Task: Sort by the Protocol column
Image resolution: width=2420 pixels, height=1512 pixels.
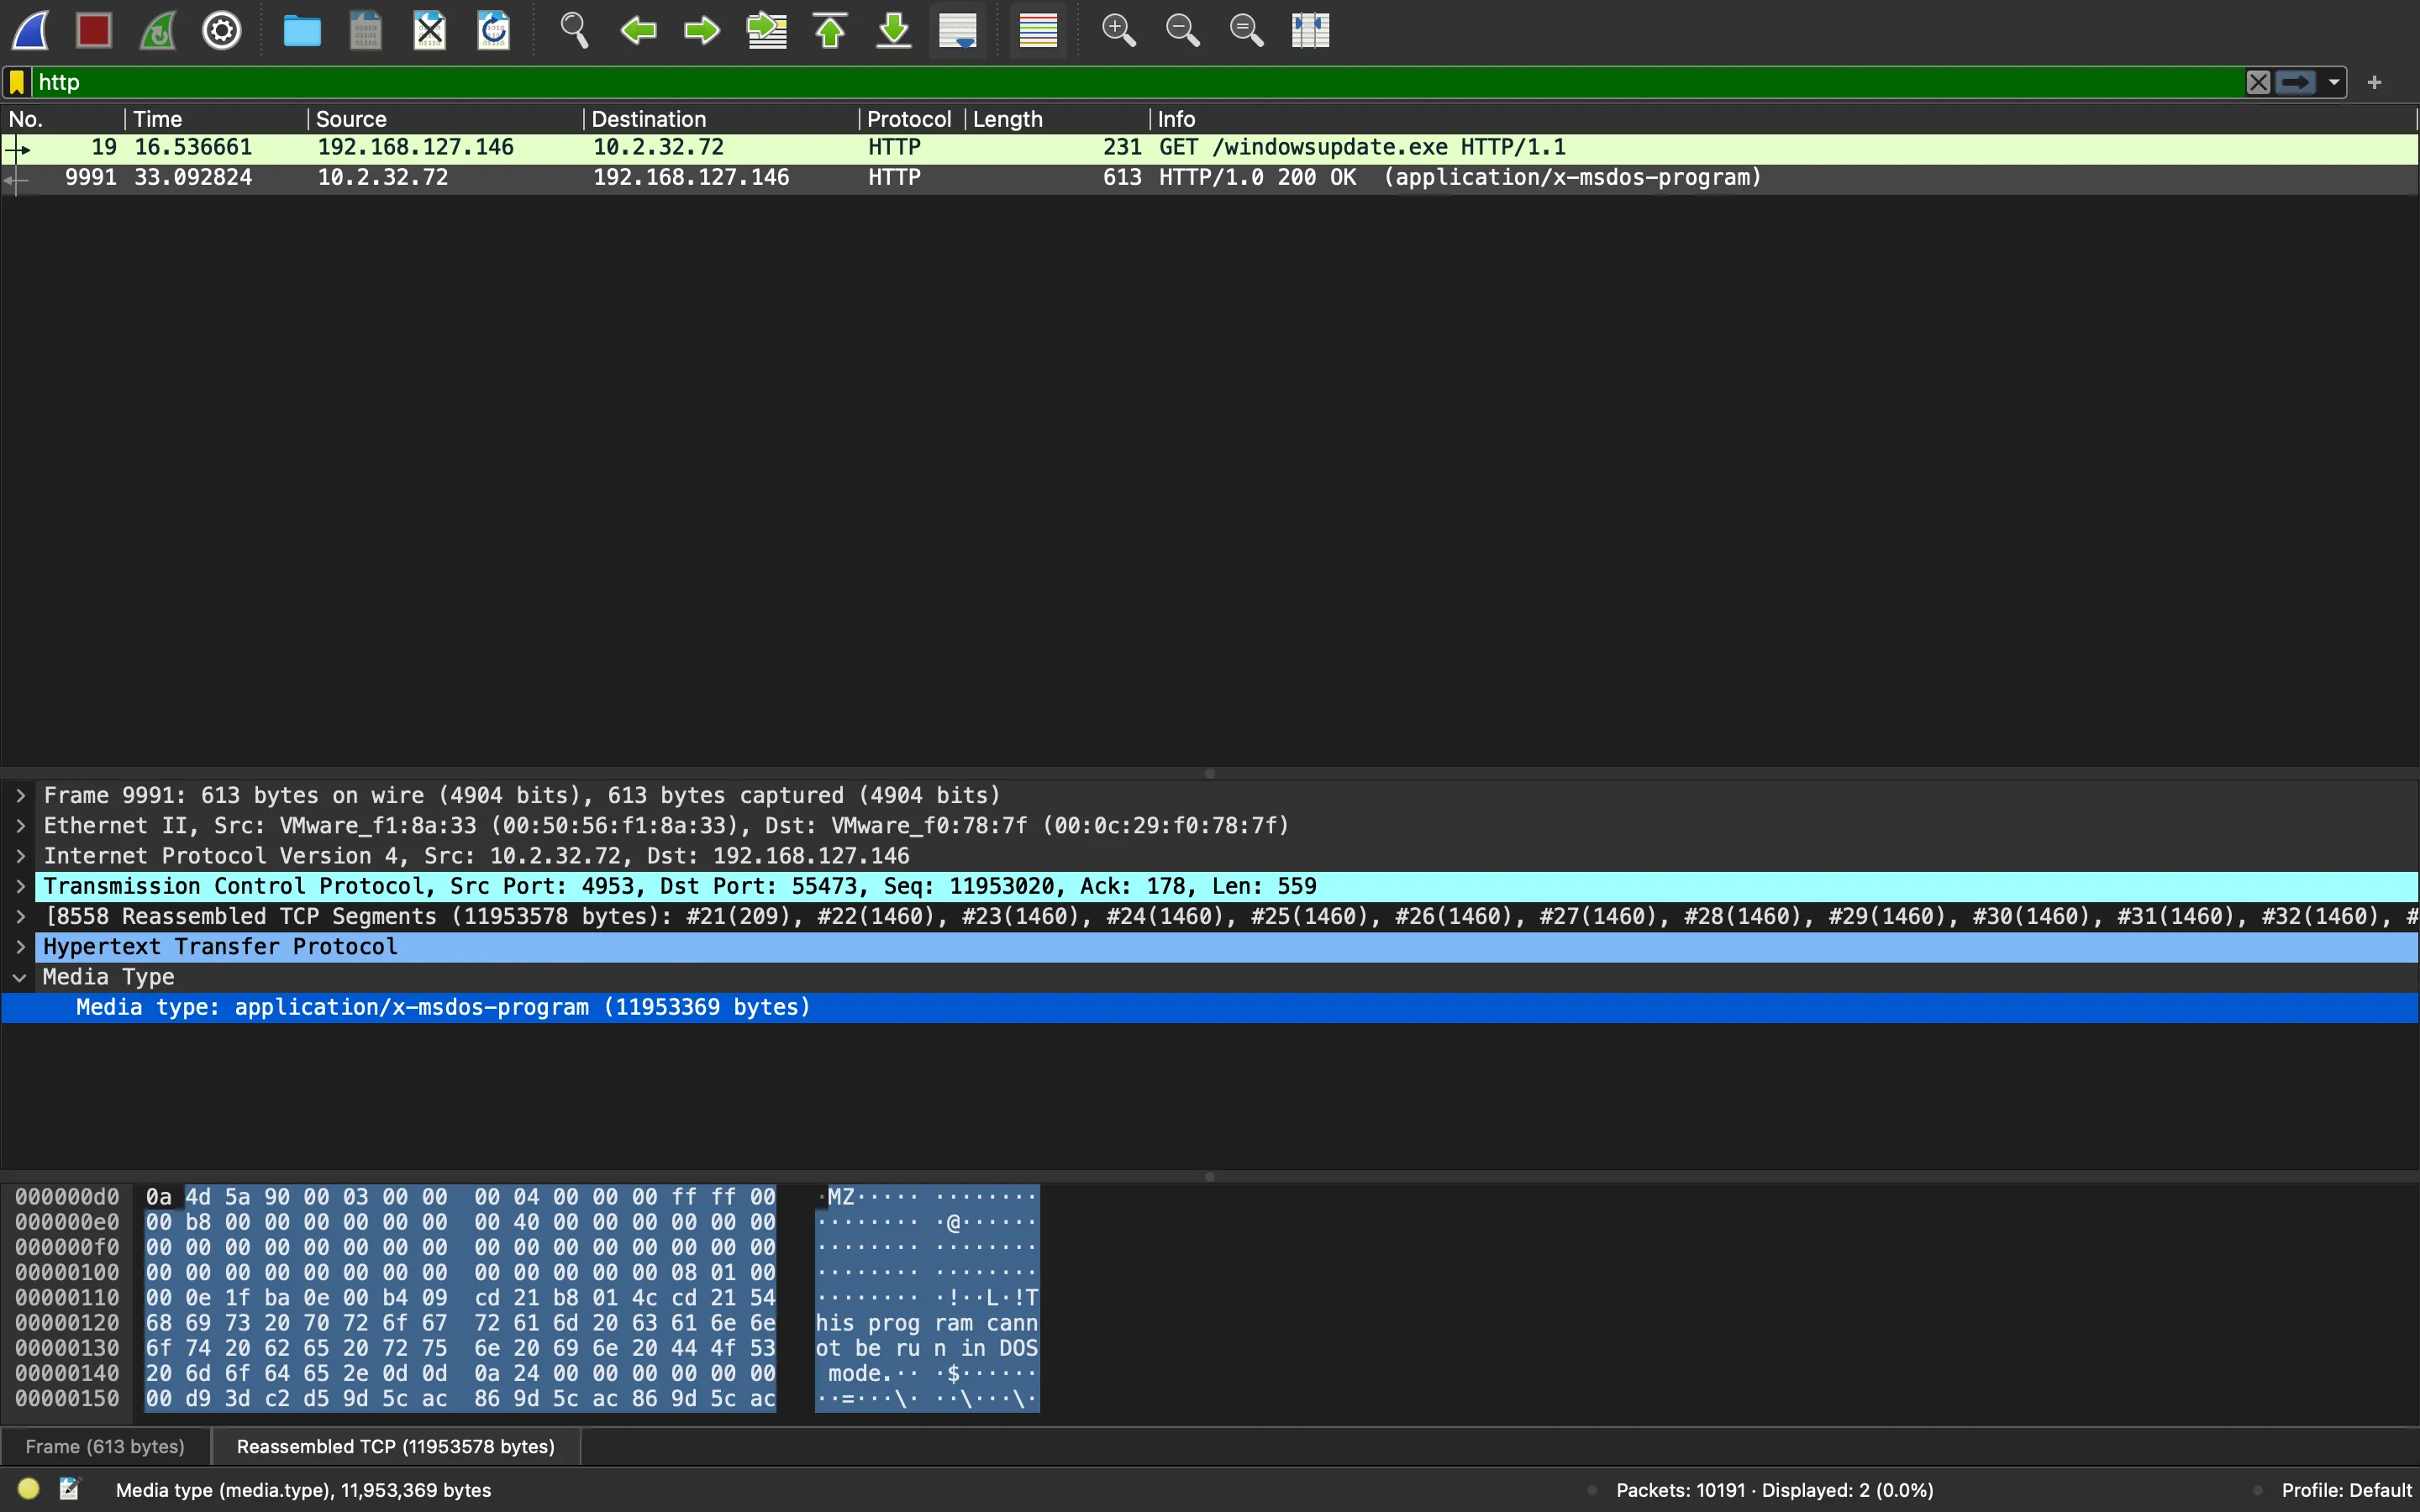Action: tap(912, 119)
